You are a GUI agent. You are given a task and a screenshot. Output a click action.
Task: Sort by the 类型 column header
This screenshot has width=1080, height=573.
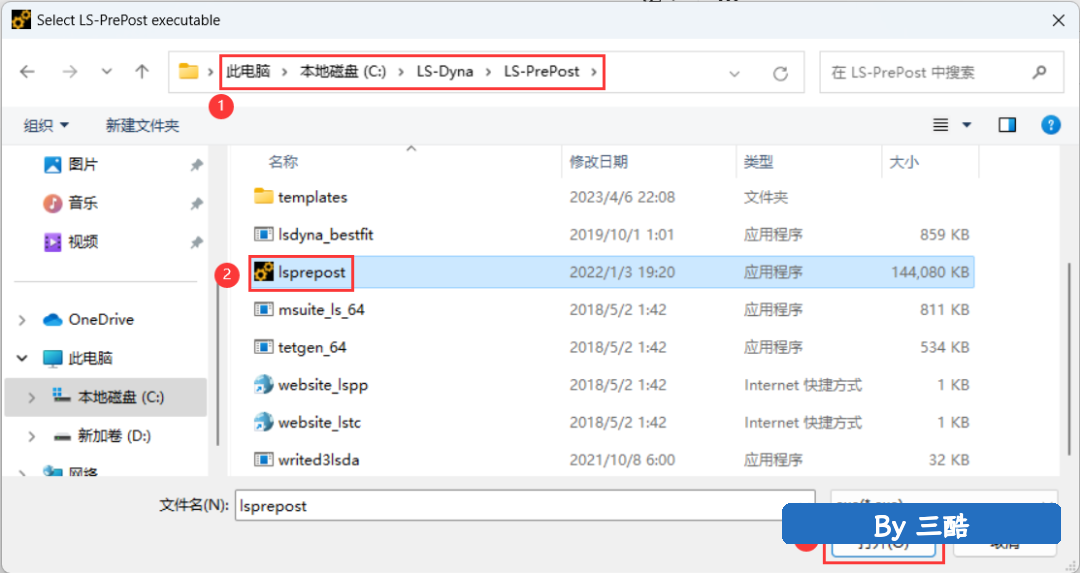[x=758, y=162]
